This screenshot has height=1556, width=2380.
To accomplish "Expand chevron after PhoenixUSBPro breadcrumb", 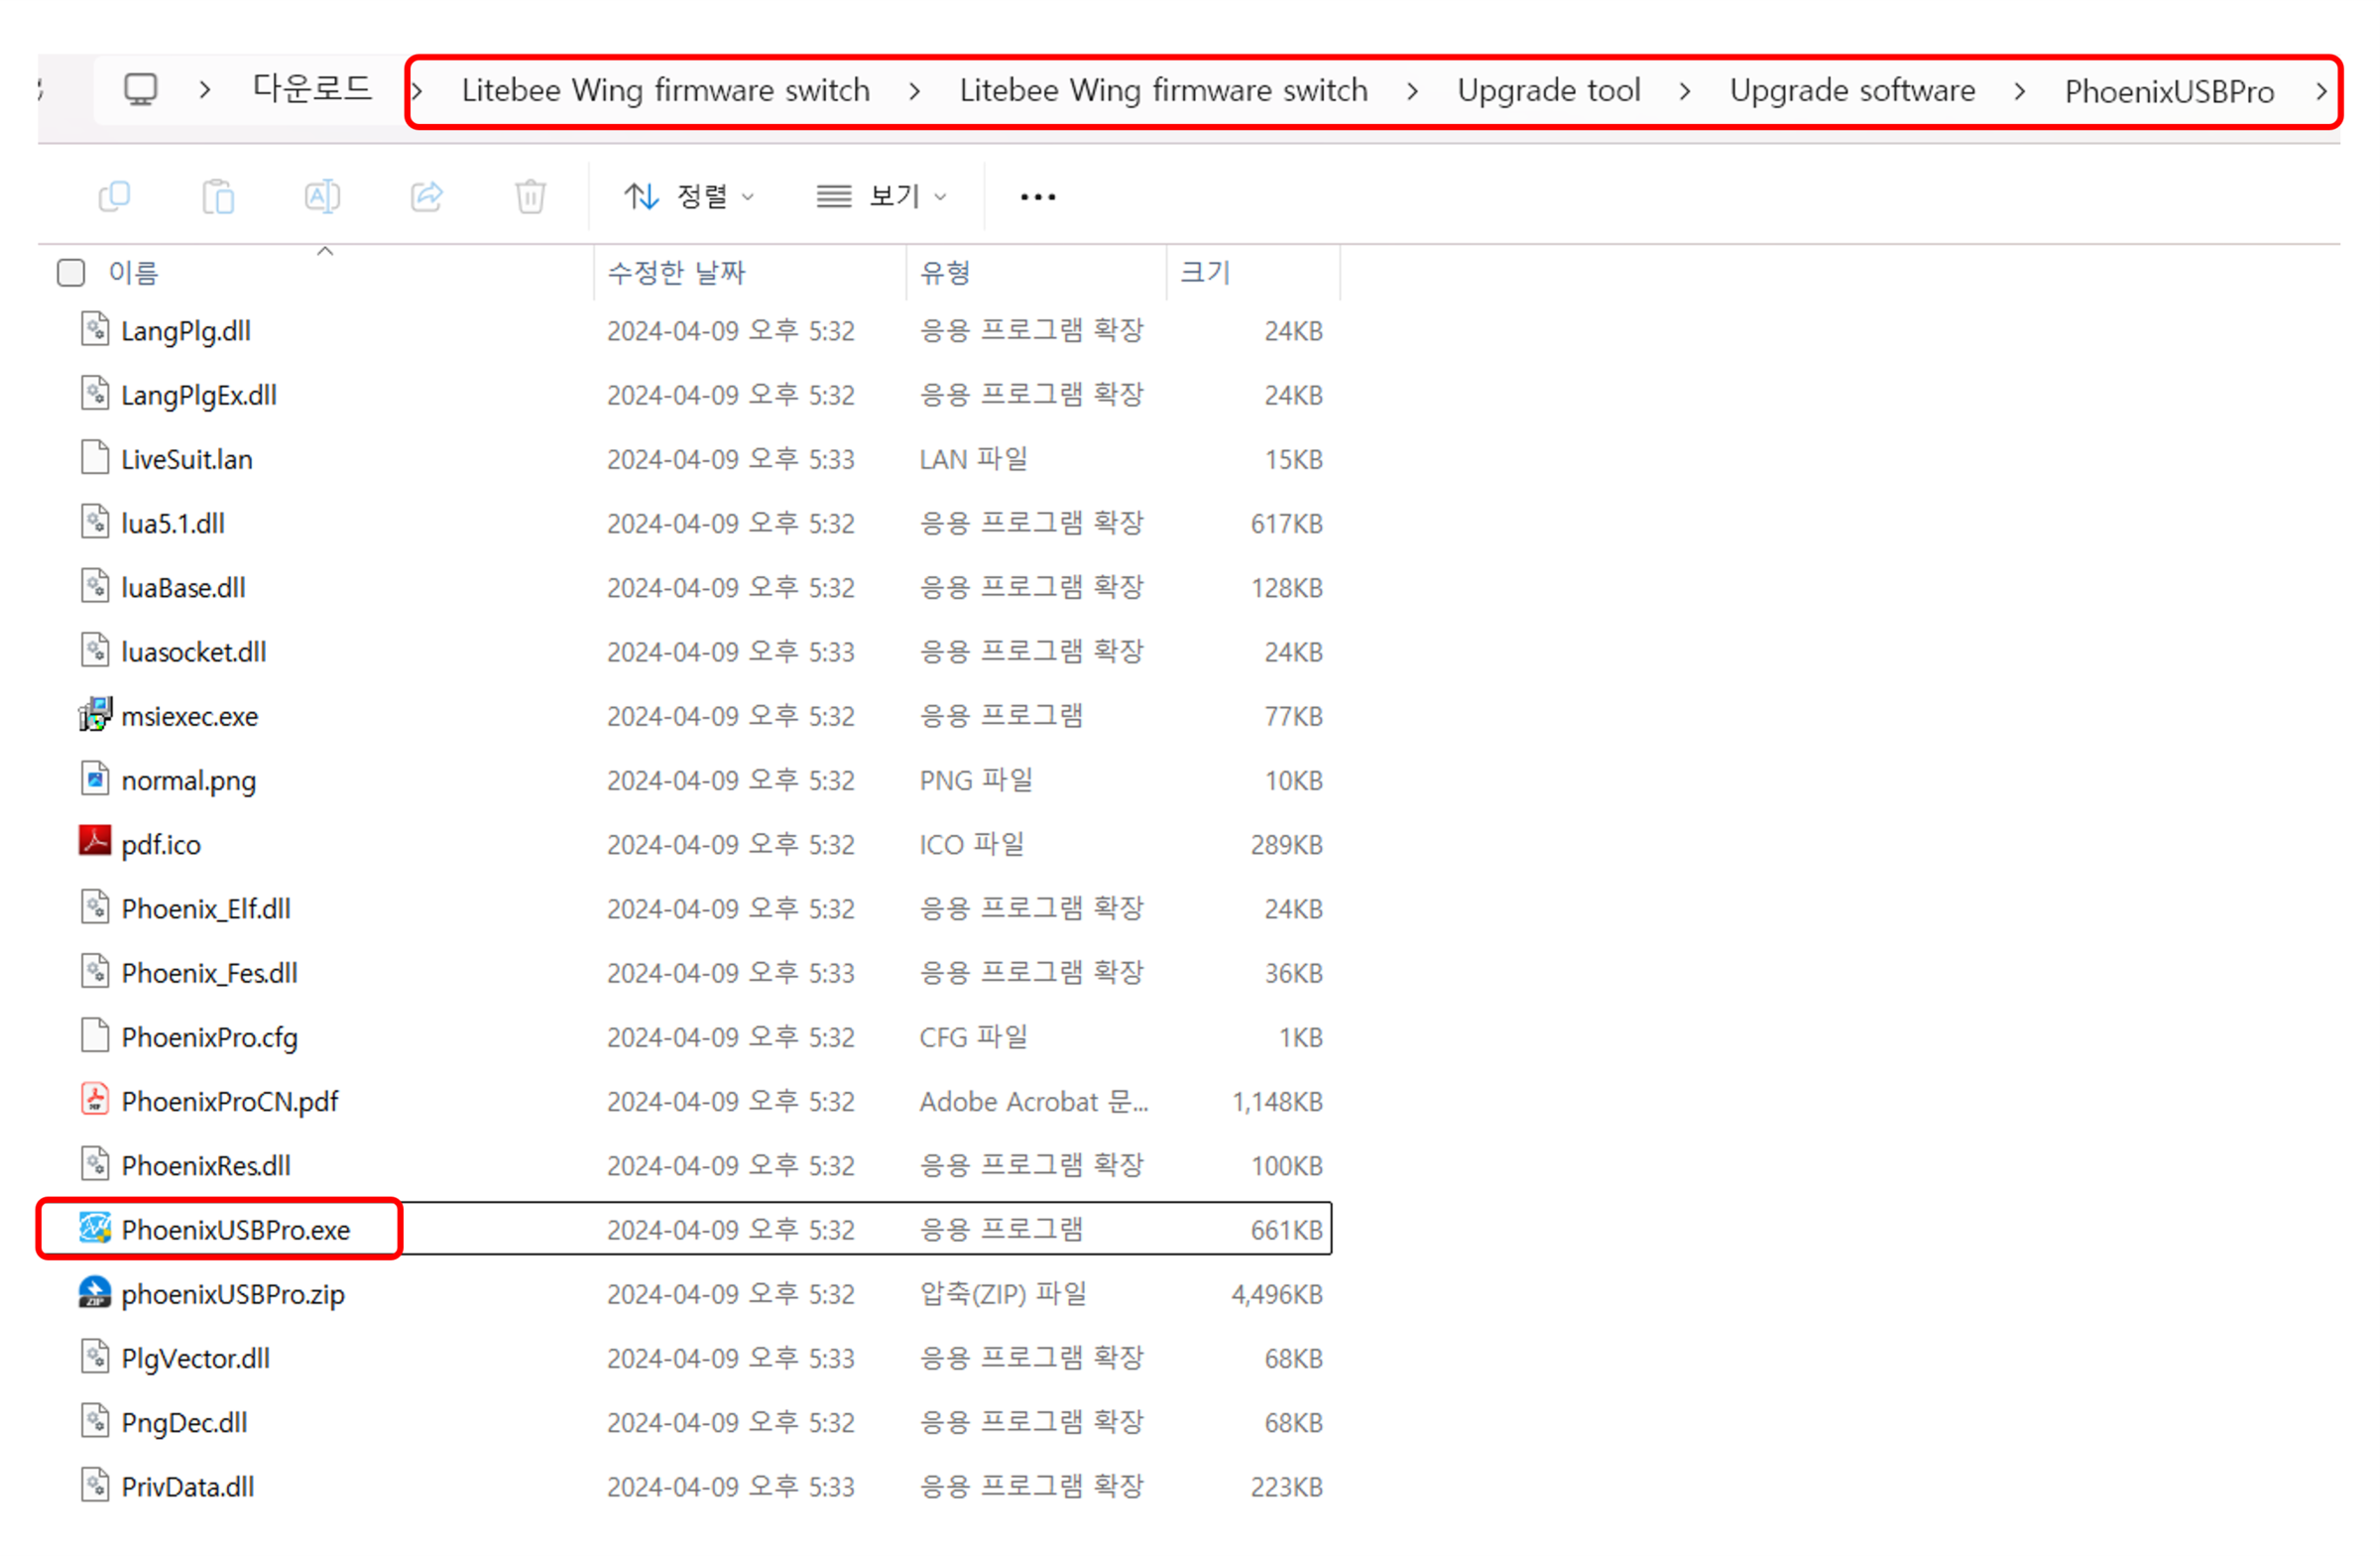I will 2321,91.
